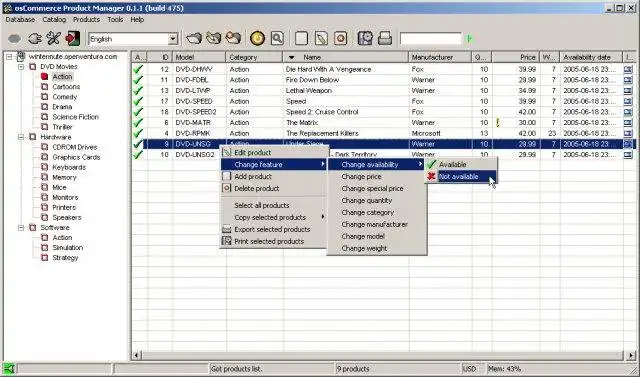This screenshot has width=640, height=377.
Task: Select Not available option
Action: point(461,177)
